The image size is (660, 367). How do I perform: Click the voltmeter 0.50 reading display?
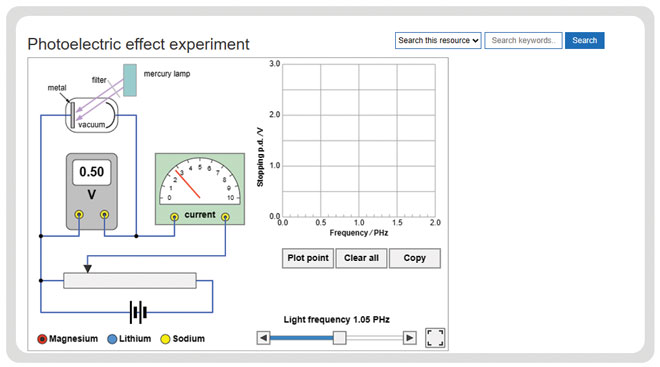(92, 172)
